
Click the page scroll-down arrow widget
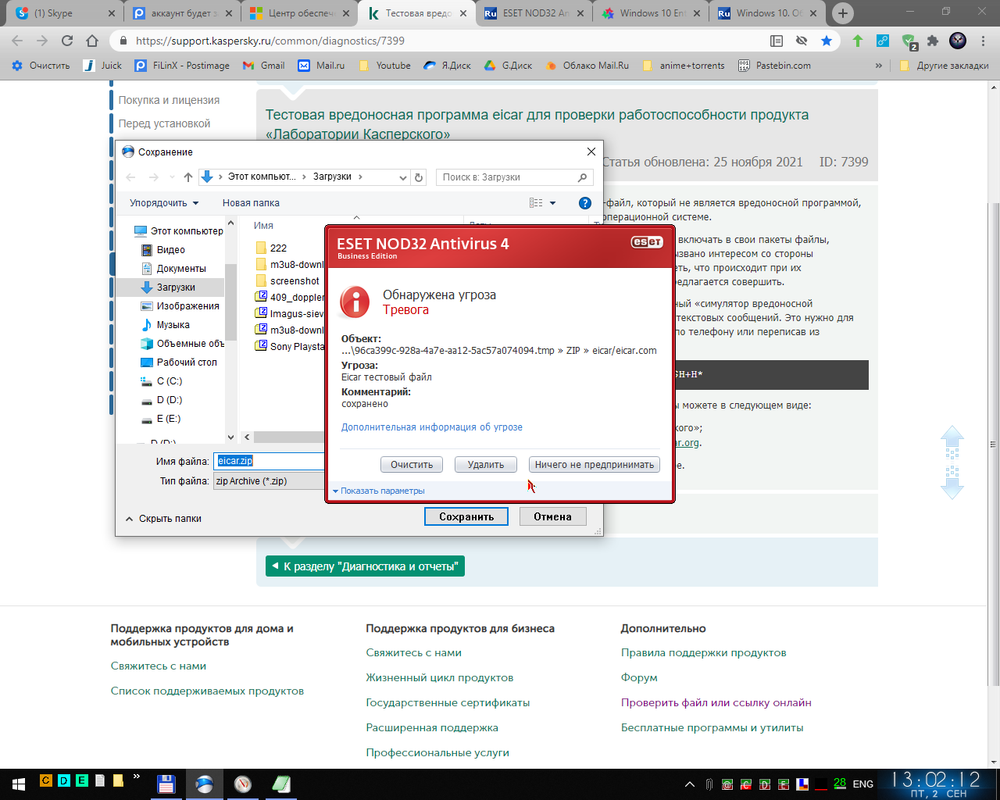pos(952,483)
